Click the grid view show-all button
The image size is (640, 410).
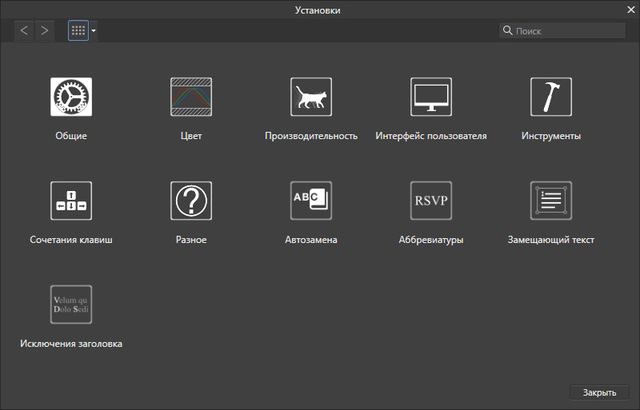[78, 31]
